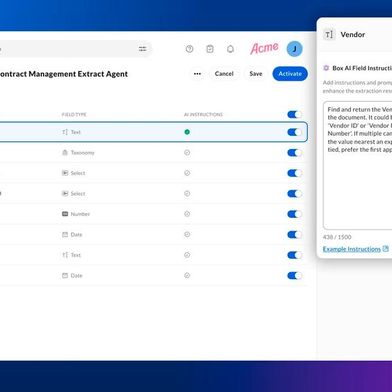Click AI instructions icon in first Select row
The image size is (392, 392).
tap(187, 173)
